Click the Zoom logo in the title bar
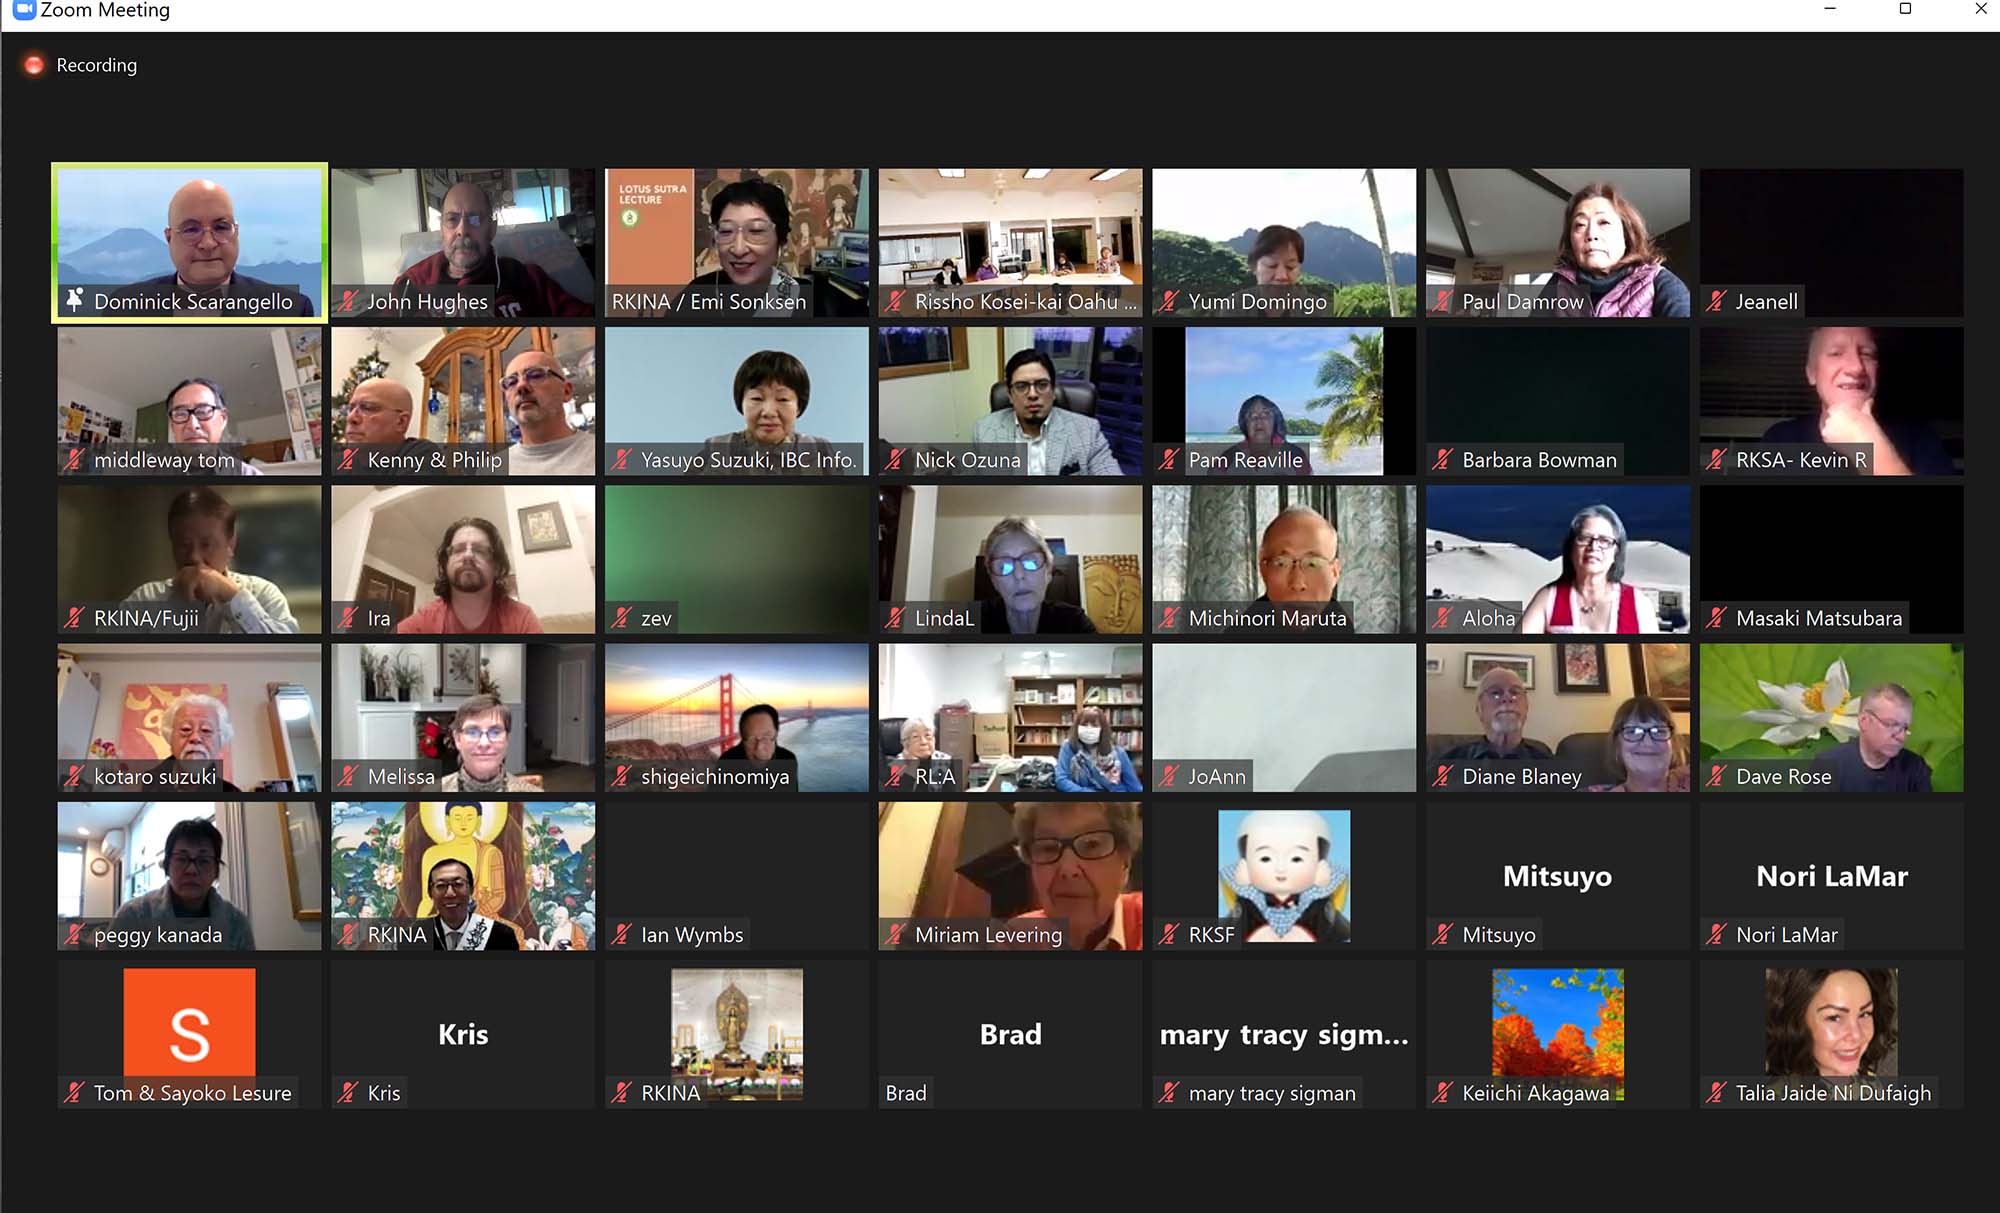 [x=24, y=10]
